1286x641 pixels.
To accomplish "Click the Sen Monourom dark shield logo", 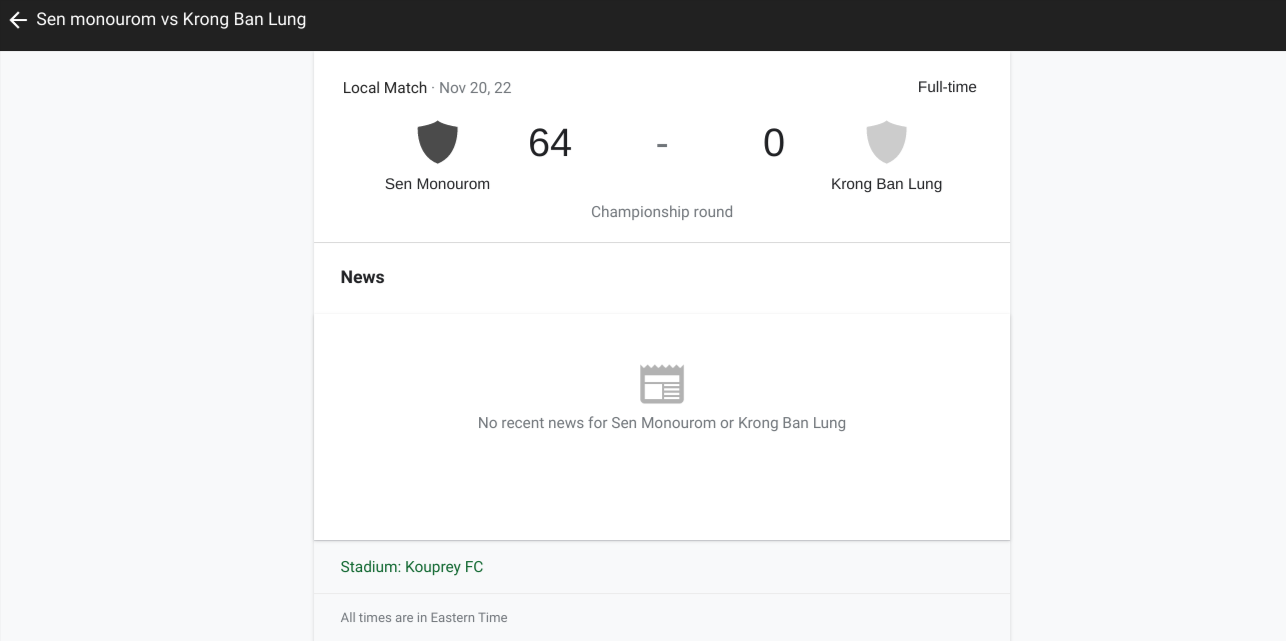I will click(x=437, y=142).
